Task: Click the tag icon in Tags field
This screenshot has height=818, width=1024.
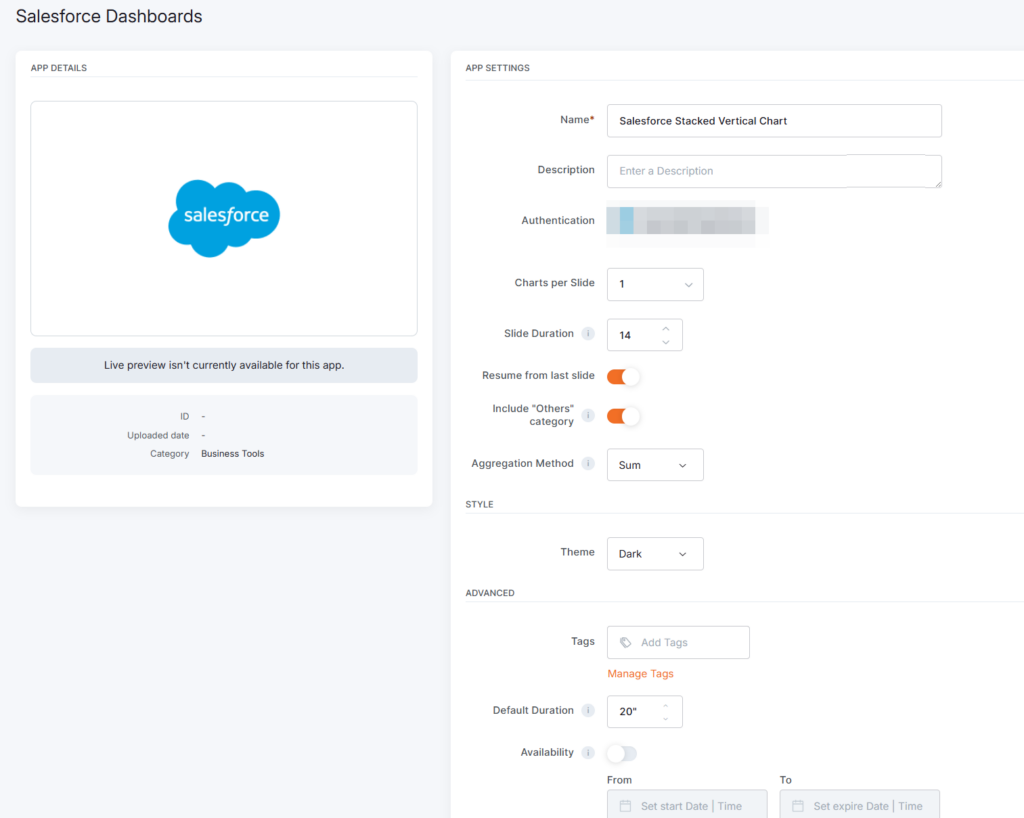Action: coord(626,643)
